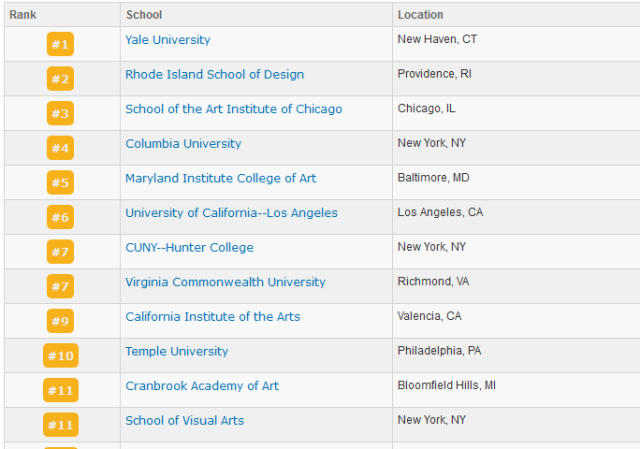Click the #9 rank badge

(x=60, y=321)
